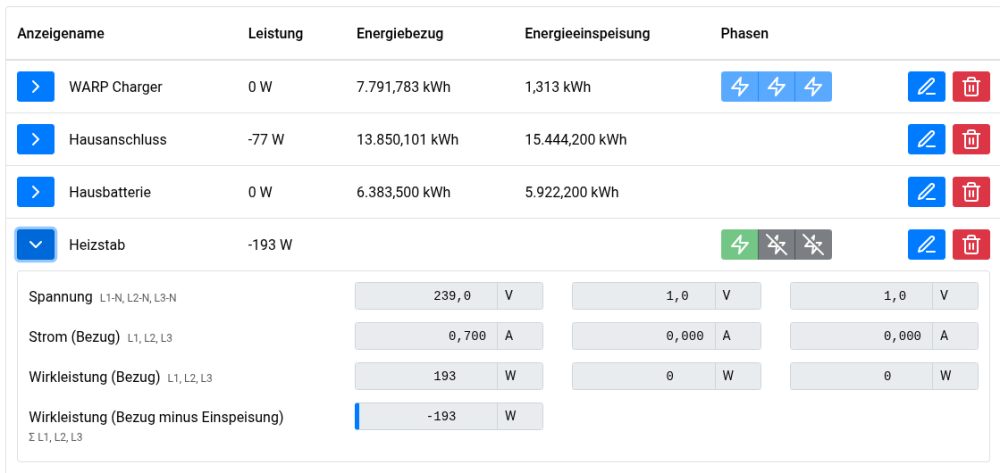Screen dimensions: 1000x473
Task: Click Heizstab's green active phase L1 indicator
Action: click(x=739, y=244)
